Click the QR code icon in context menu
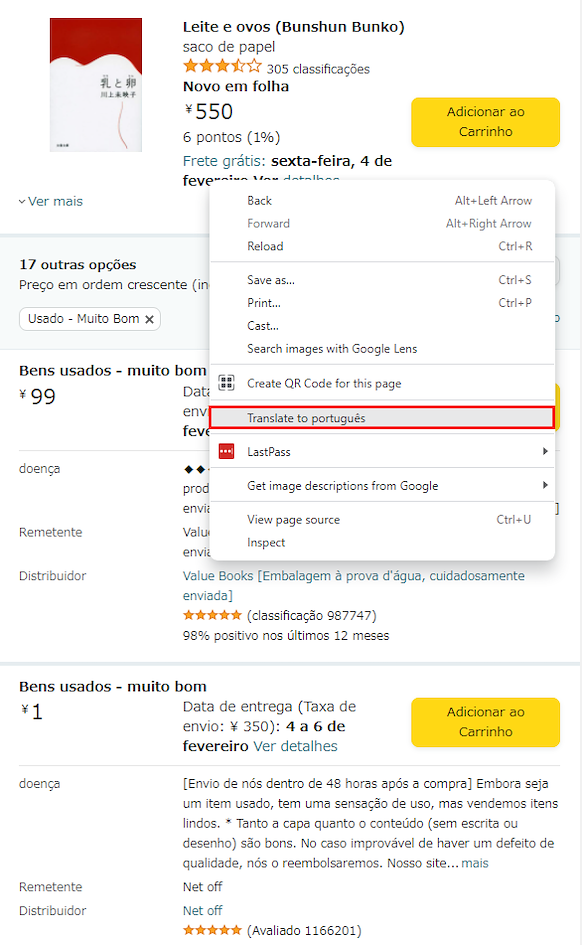 227,383
